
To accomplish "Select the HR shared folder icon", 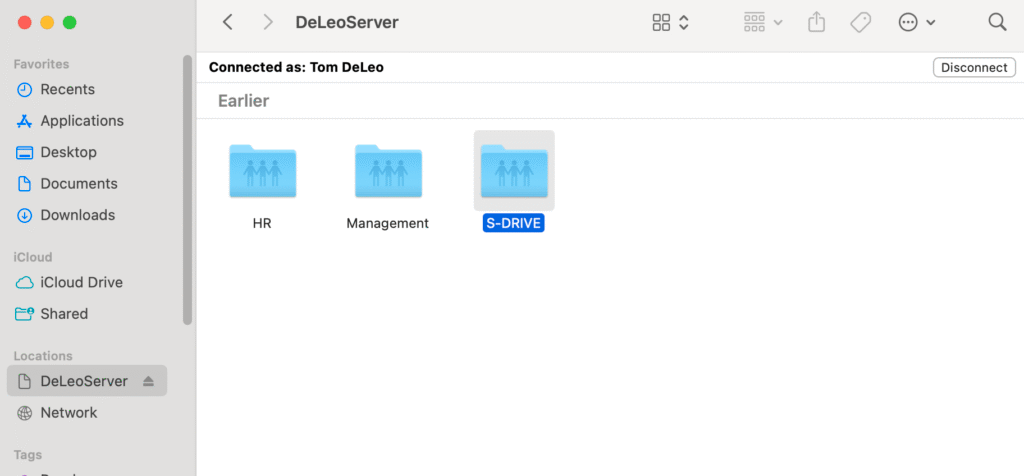I will pos(263,171).
